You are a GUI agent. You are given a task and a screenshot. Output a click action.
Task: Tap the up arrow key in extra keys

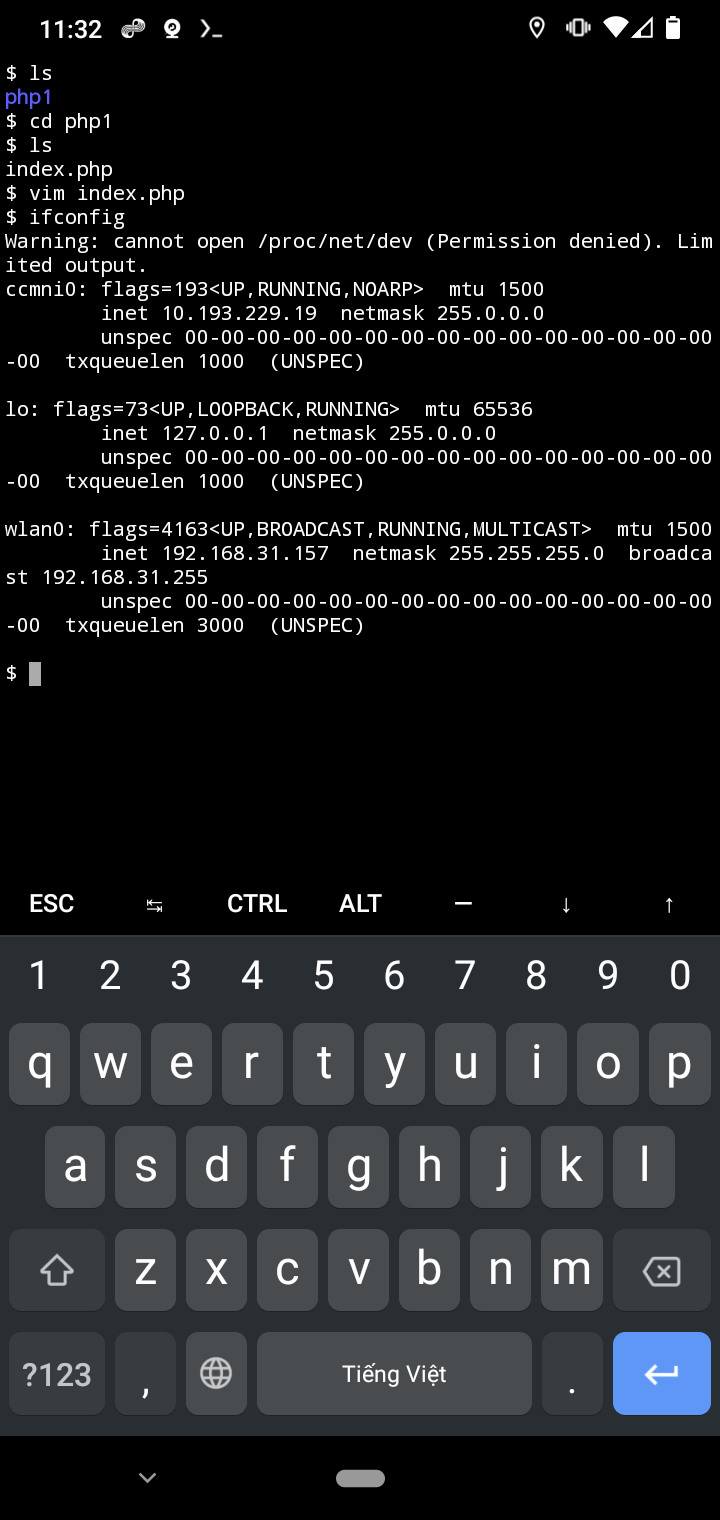point(669,904)
